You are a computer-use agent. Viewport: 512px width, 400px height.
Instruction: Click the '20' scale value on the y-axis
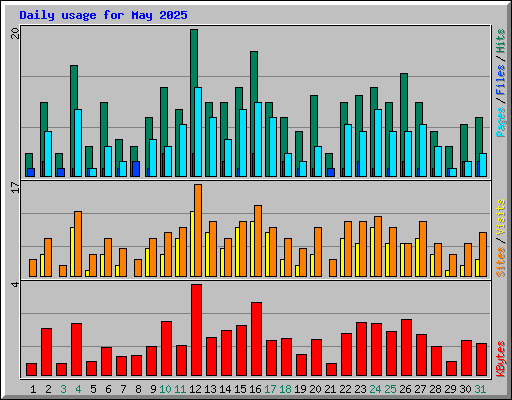[15, 33]
